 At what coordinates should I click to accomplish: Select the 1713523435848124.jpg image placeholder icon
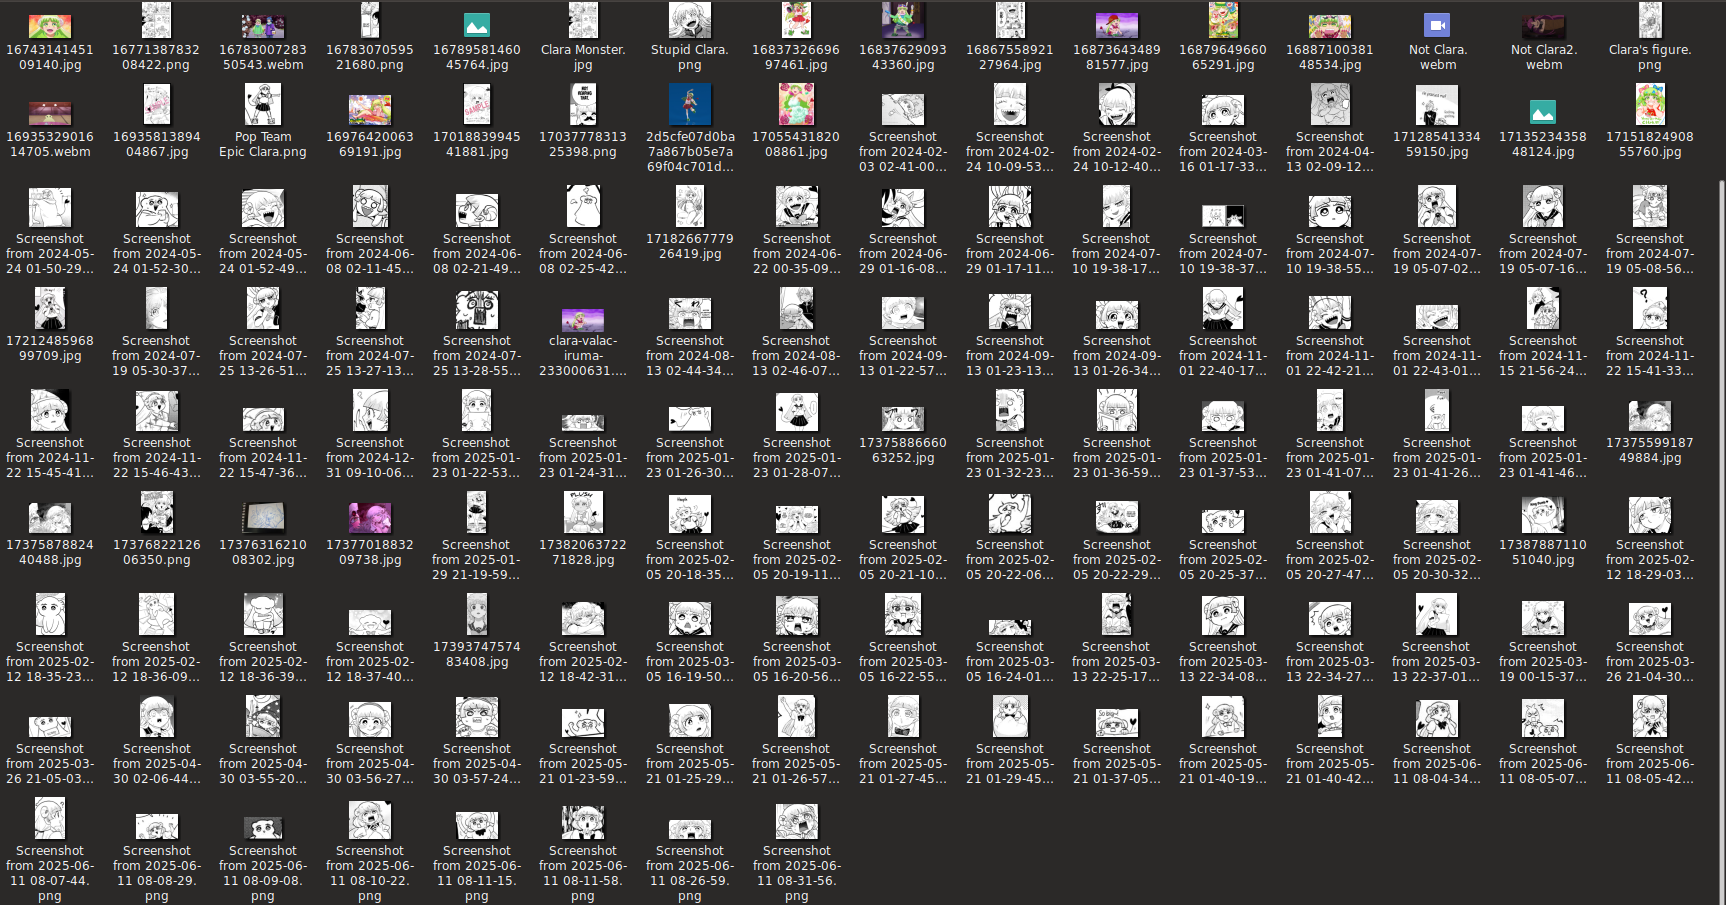tap(1543, 112)
